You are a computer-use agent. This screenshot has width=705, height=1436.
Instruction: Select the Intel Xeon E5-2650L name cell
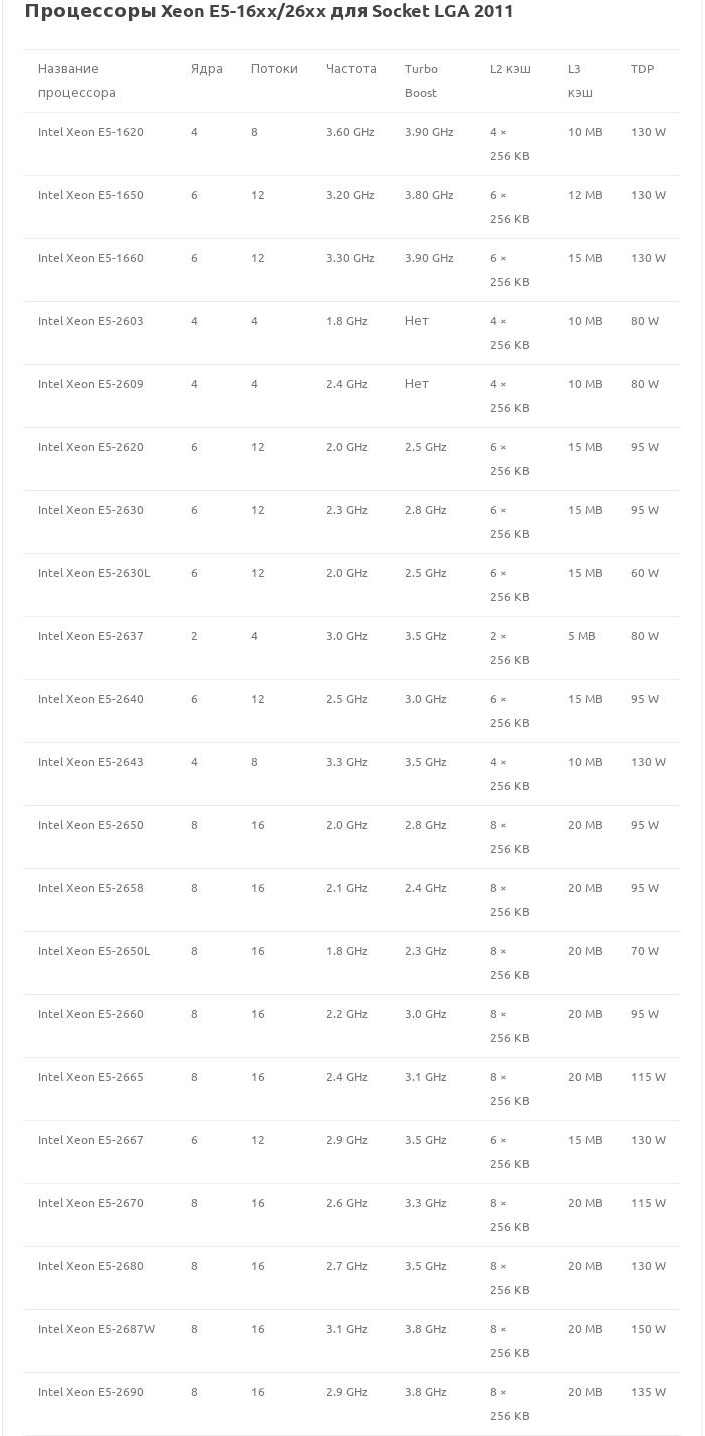coord(94,951)
